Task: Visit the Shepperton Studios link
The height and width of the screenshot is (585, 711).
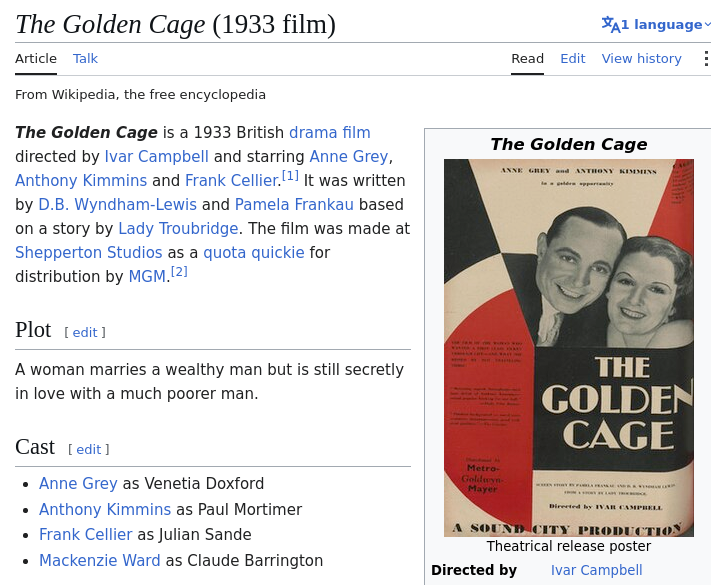Action: 88,253
